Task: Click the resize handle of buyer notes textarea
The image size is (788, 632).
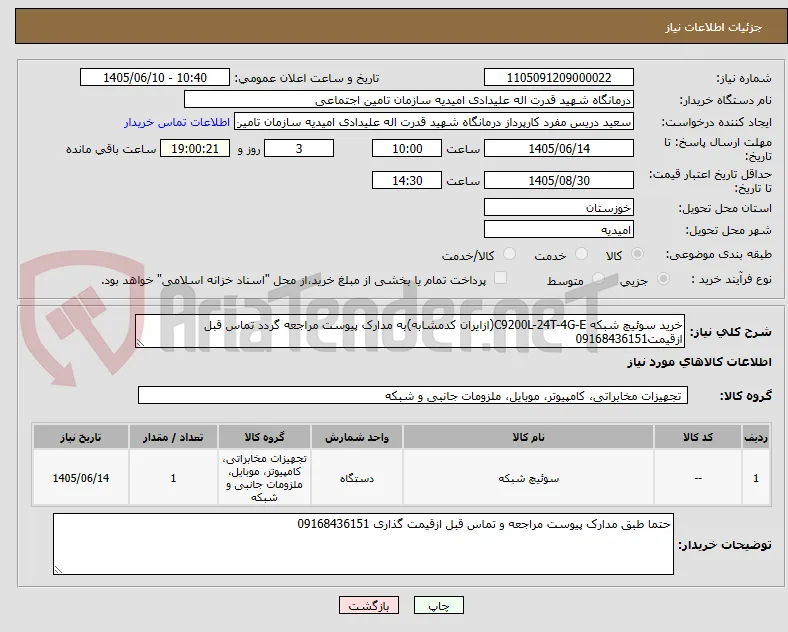Action: (x=58, y=570)
